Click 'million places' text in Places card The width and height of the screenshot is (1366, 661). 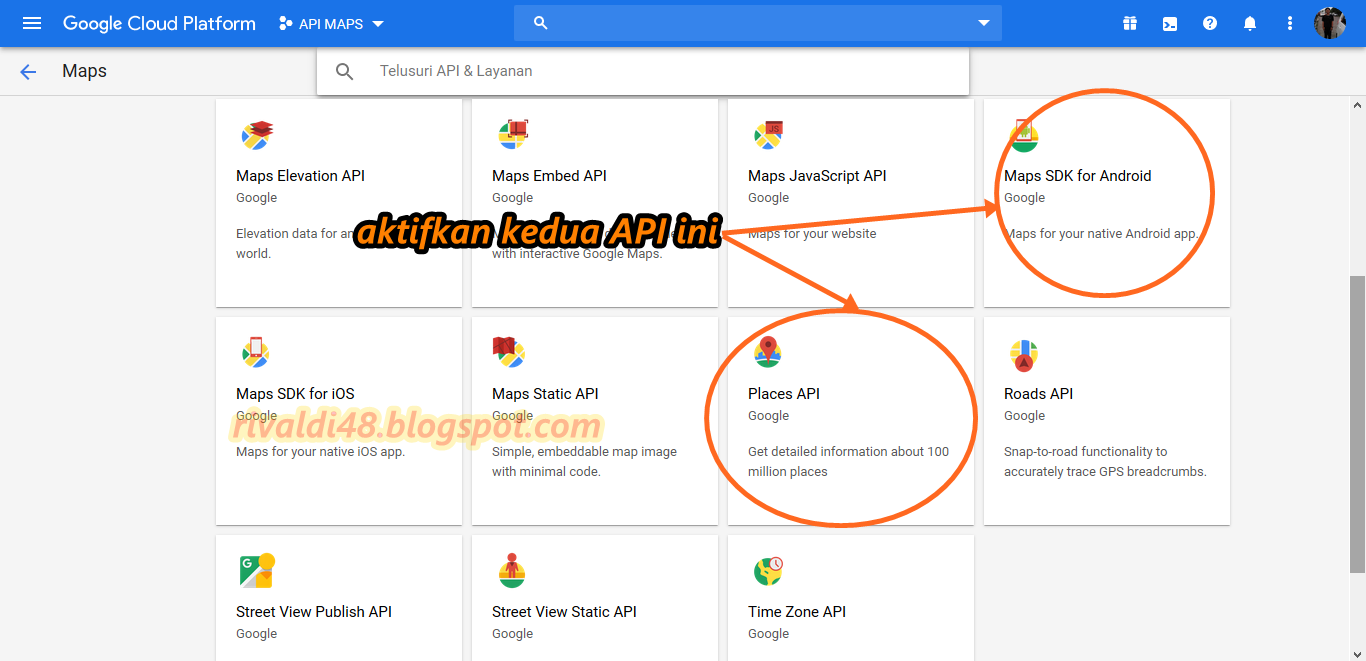click(788, 472)
